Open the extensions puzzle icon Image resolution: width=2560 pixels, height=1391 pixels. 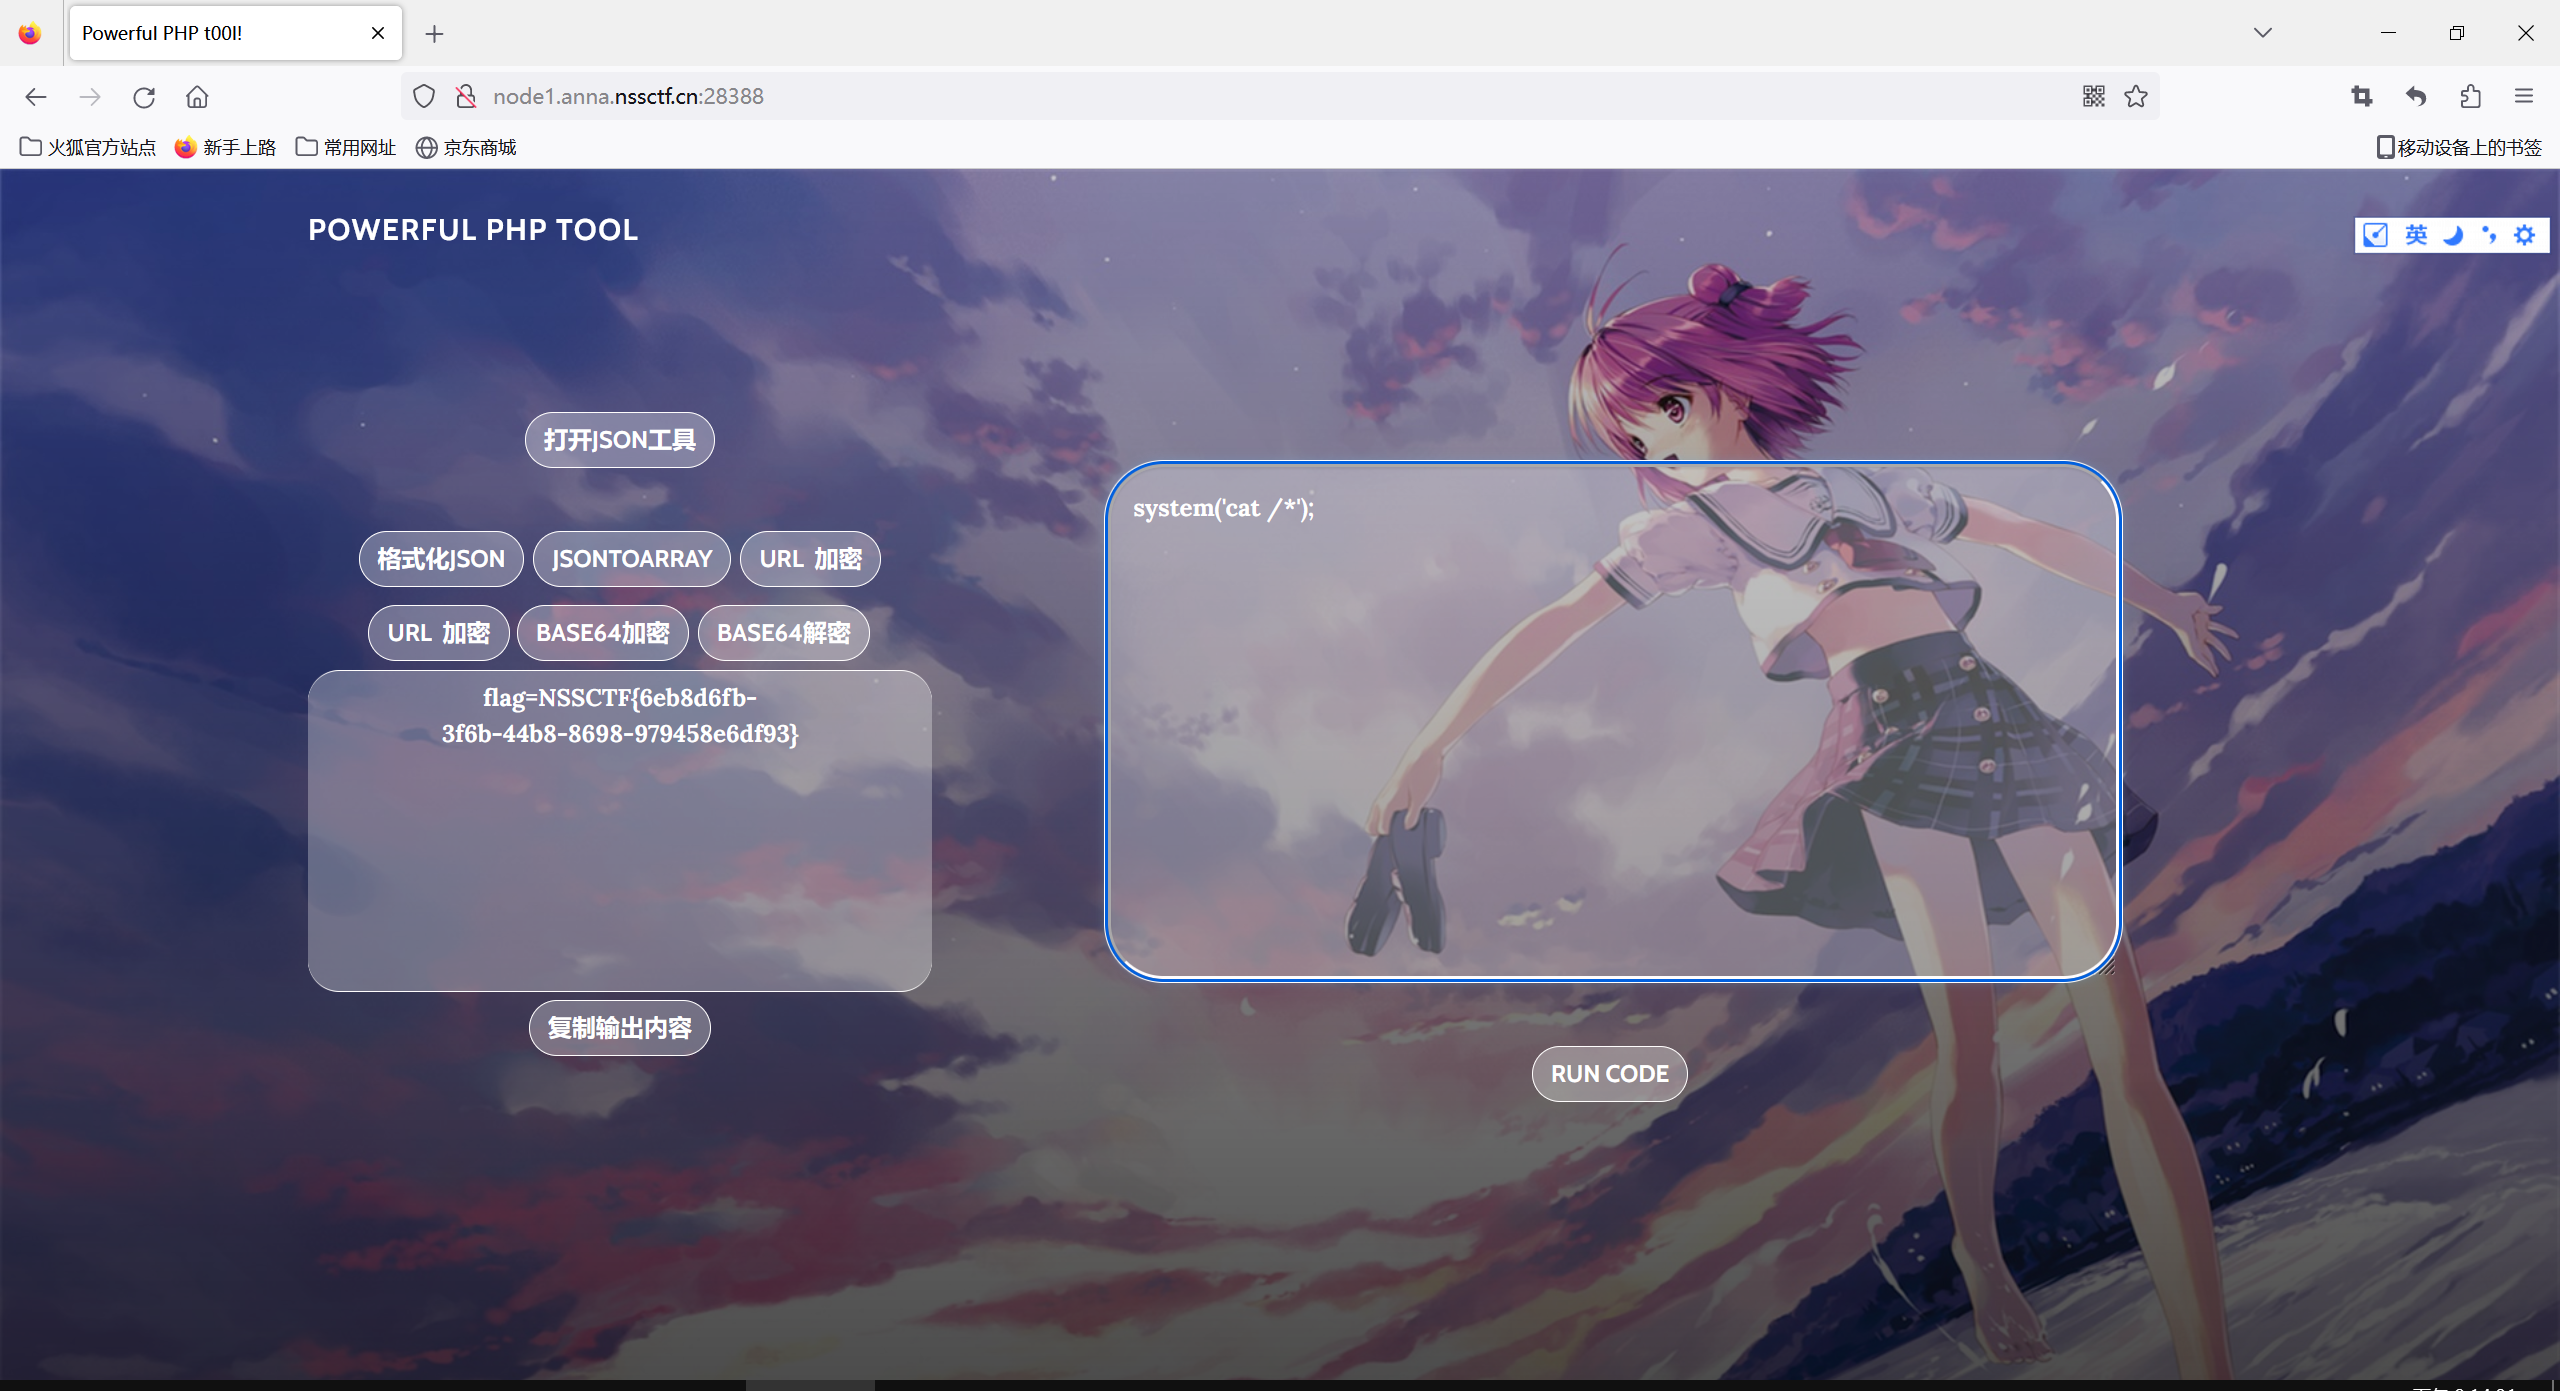click(x=2471, y=96)
